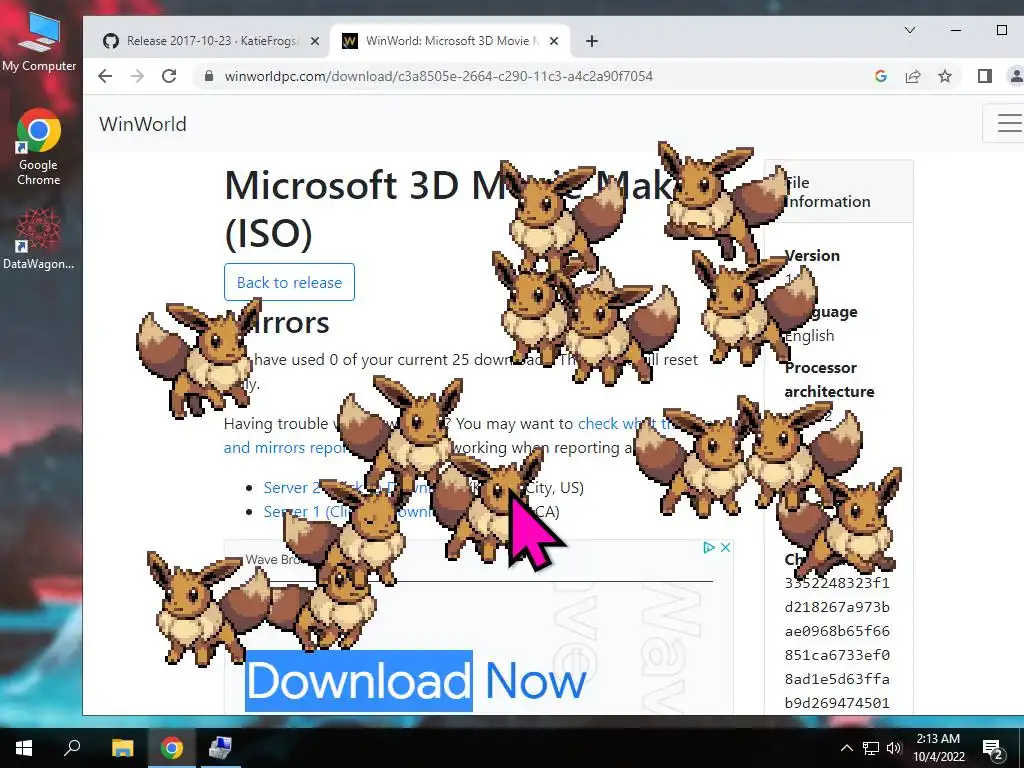This screenshot has height=768, width=1024.
Task: Open network status tray icon
Action: click(x=871, y=748)
